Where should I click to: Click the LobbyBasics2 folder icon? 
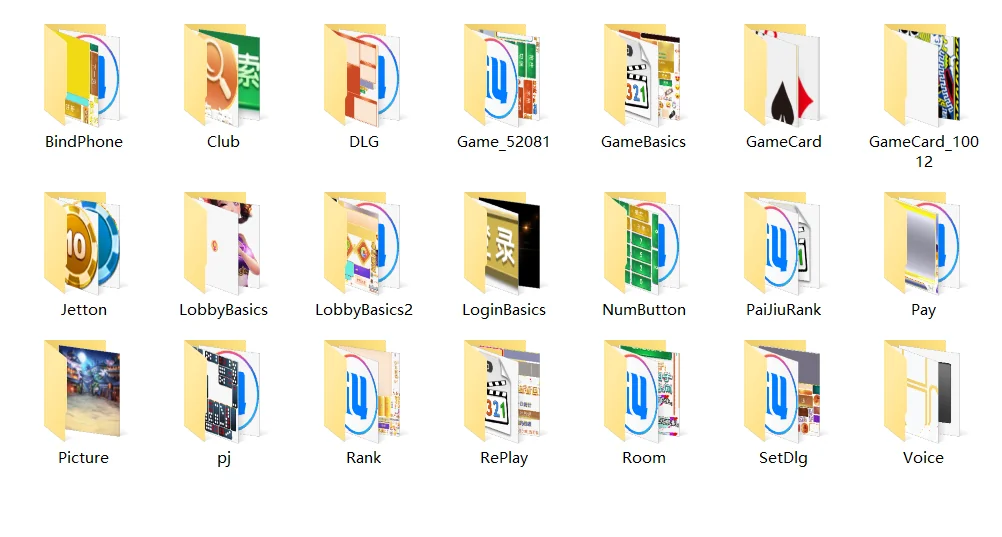[363, 243]
